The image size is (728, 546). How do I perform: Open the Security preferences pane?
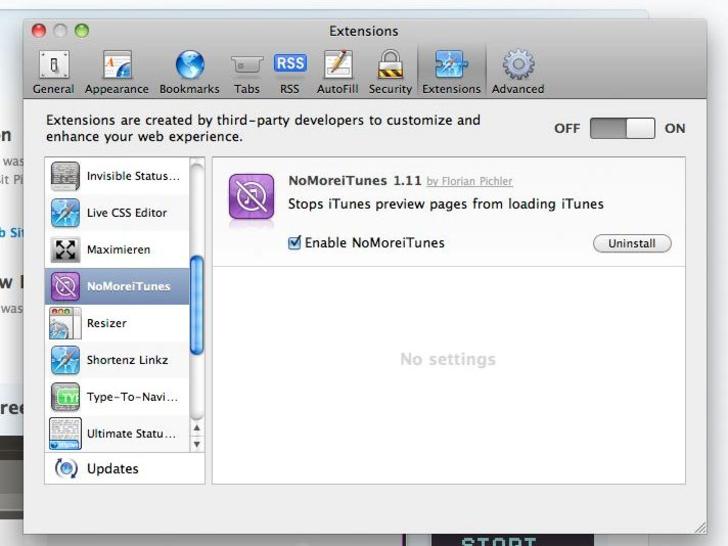(390, 72)
